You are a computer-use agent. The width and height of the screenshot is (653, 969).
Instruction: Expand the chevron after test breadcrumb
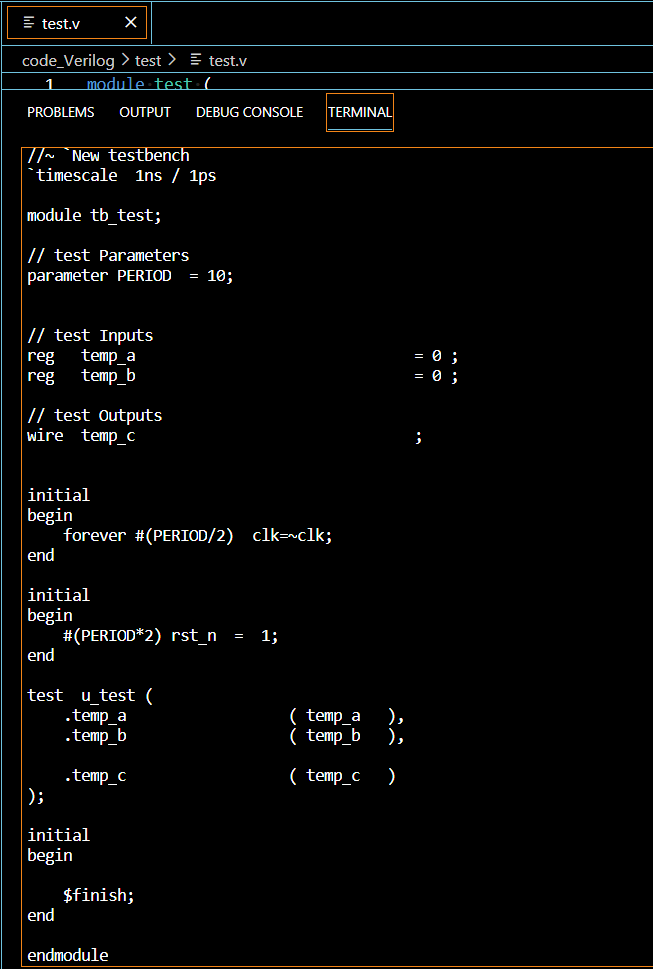[170, 60]
